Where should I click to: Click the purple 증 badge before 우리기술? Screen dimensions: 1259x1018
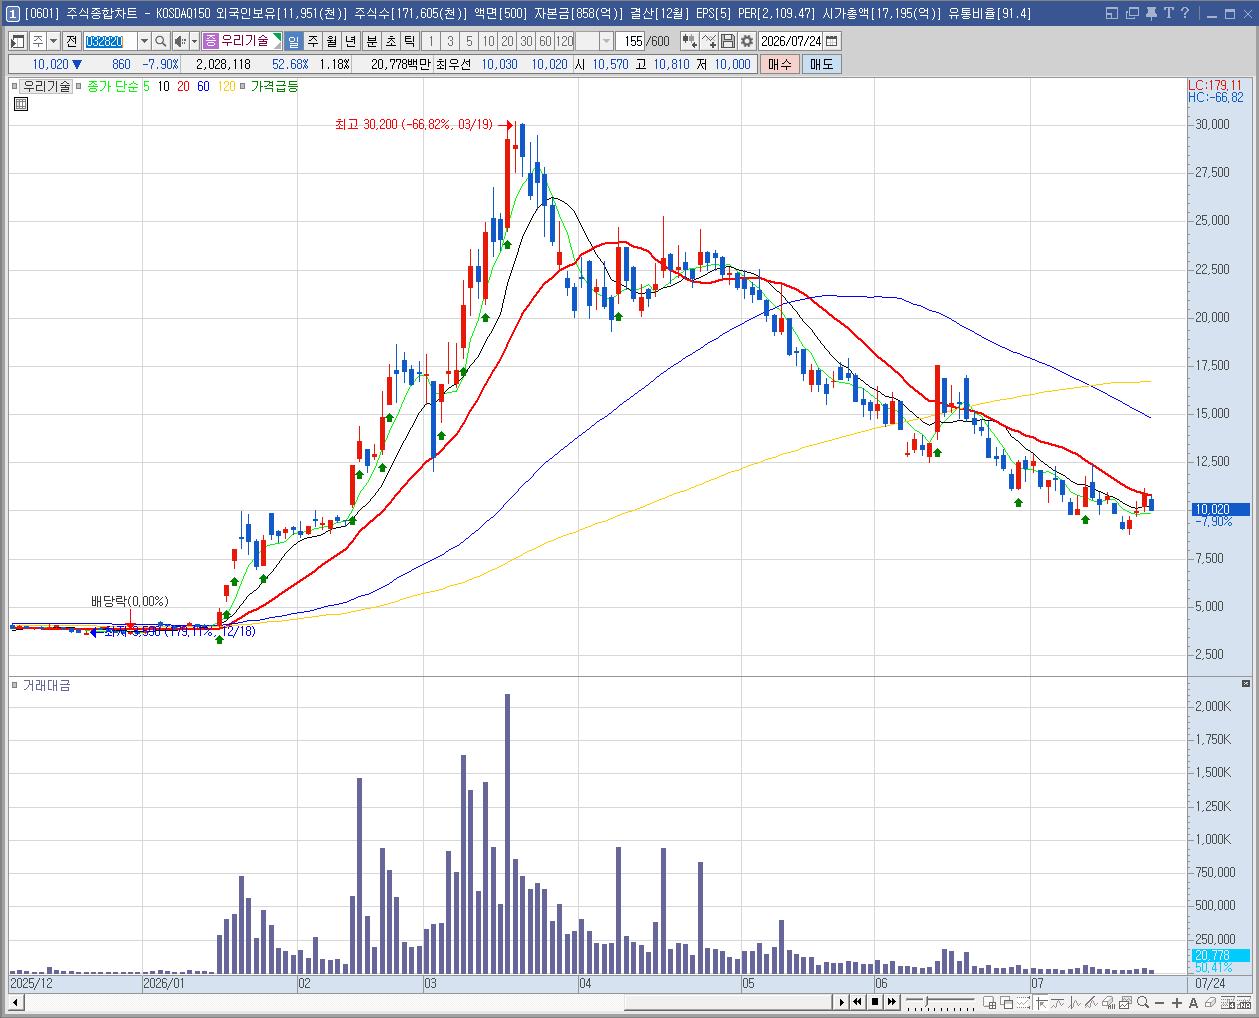click(x=210, y=41)
